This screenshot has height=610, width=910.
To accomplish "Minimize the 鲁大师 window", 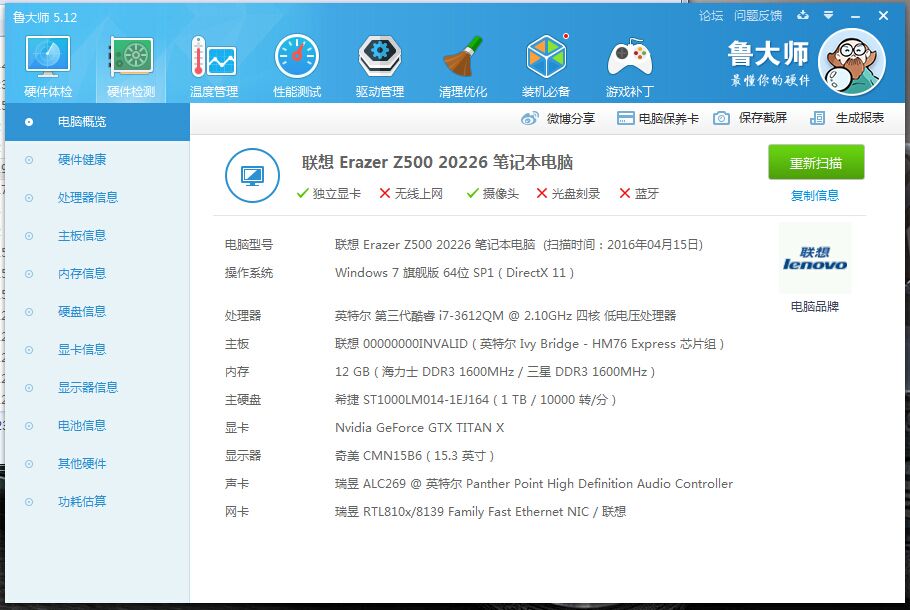I will [x=855, y=16].
